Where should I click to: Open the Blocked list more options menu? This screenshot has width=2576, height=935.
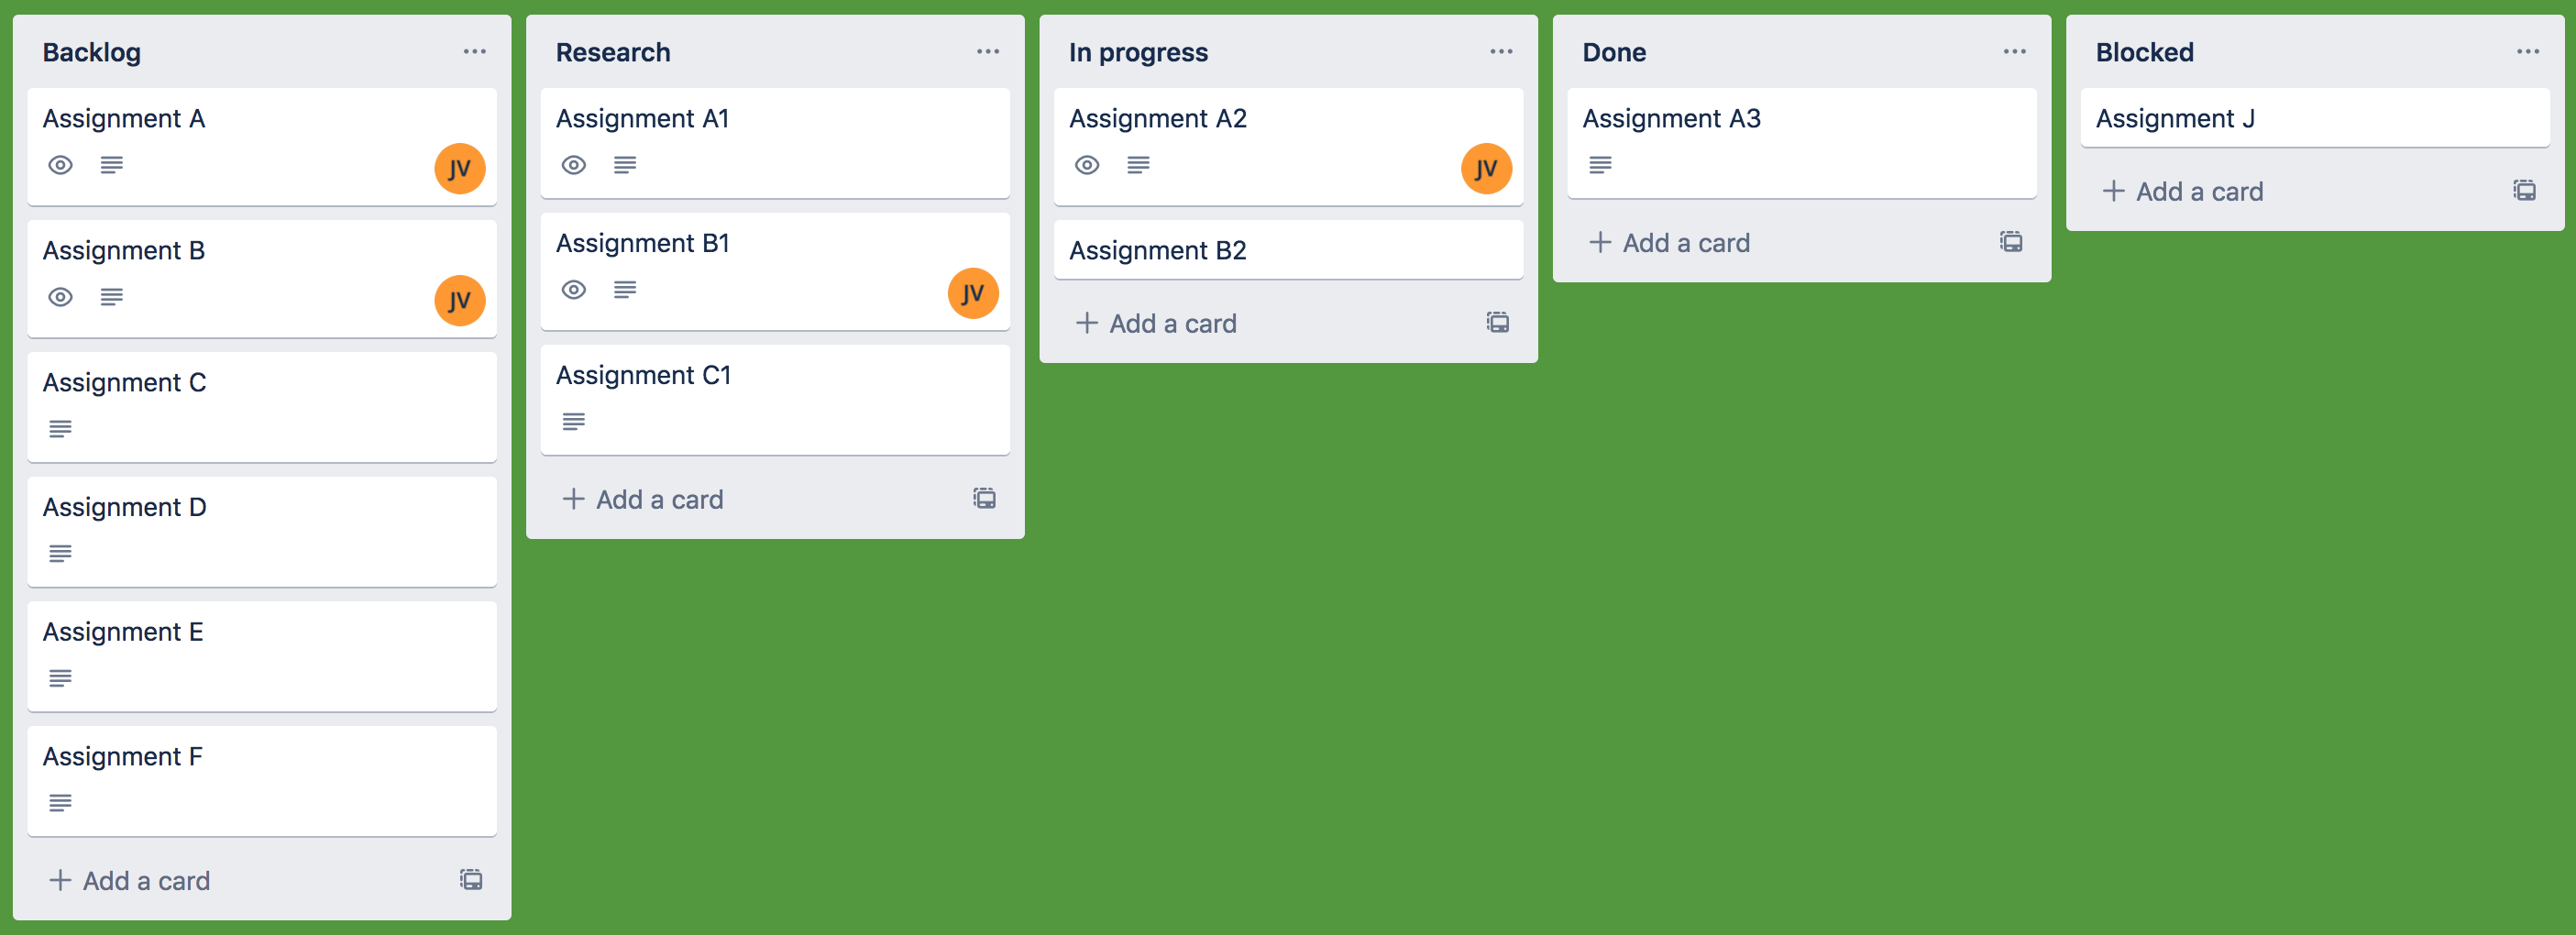coord(2527,51)
